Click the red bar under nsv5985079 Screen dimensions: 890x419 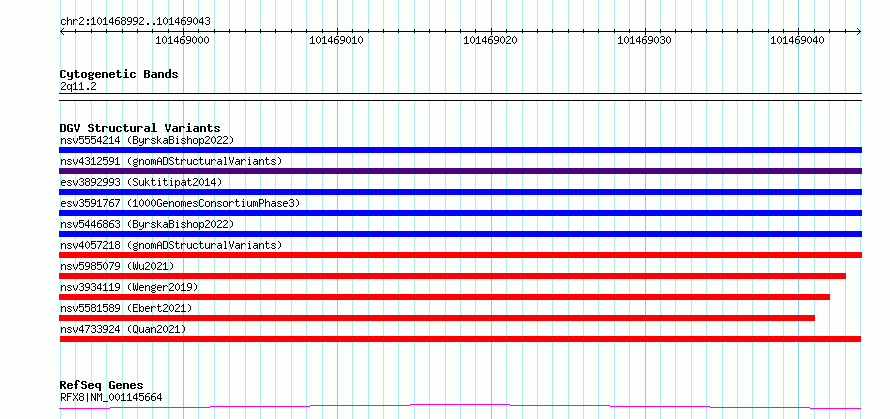(x=452, y=276)
